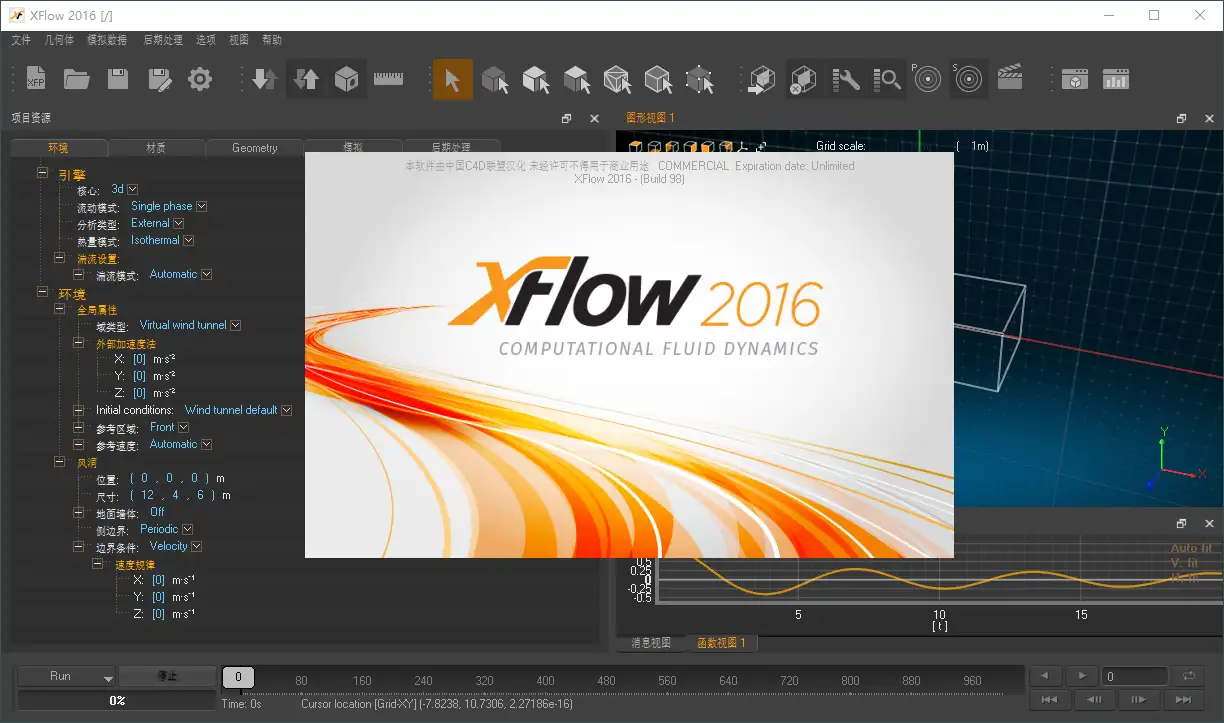Save the project with the floppy disk icon
This screenshot has height=723, width=1224.
(118, 79)
